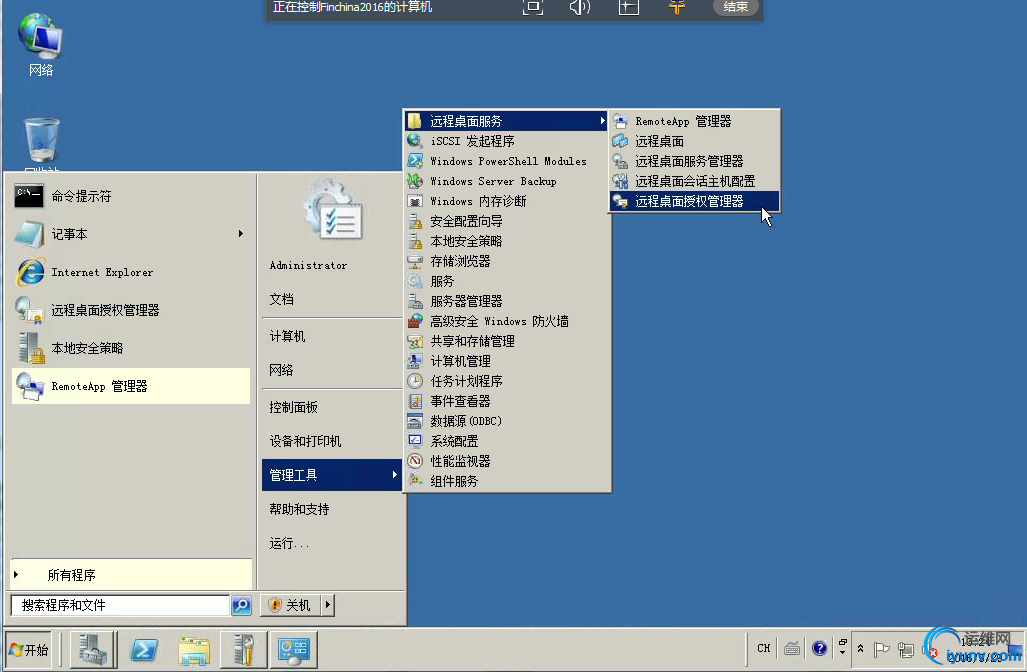Click the 关机 button
Viewport: 1027px width, 672px height.
click(291, 605)
